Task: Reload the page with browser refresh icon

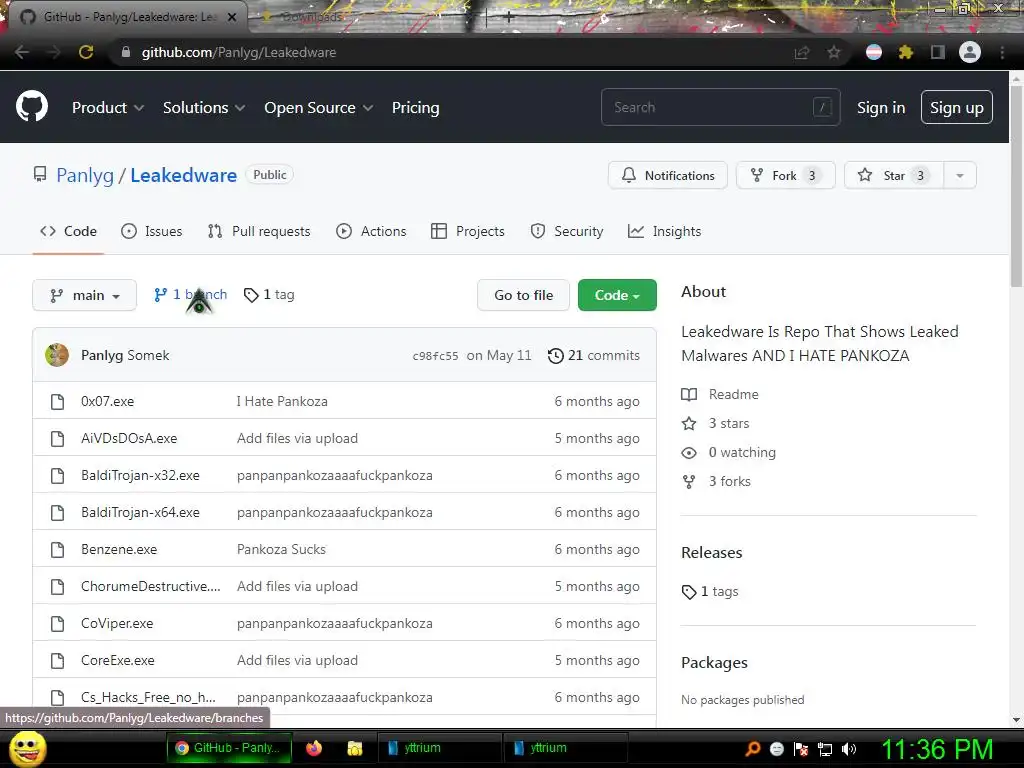Action: pos(86,52)
